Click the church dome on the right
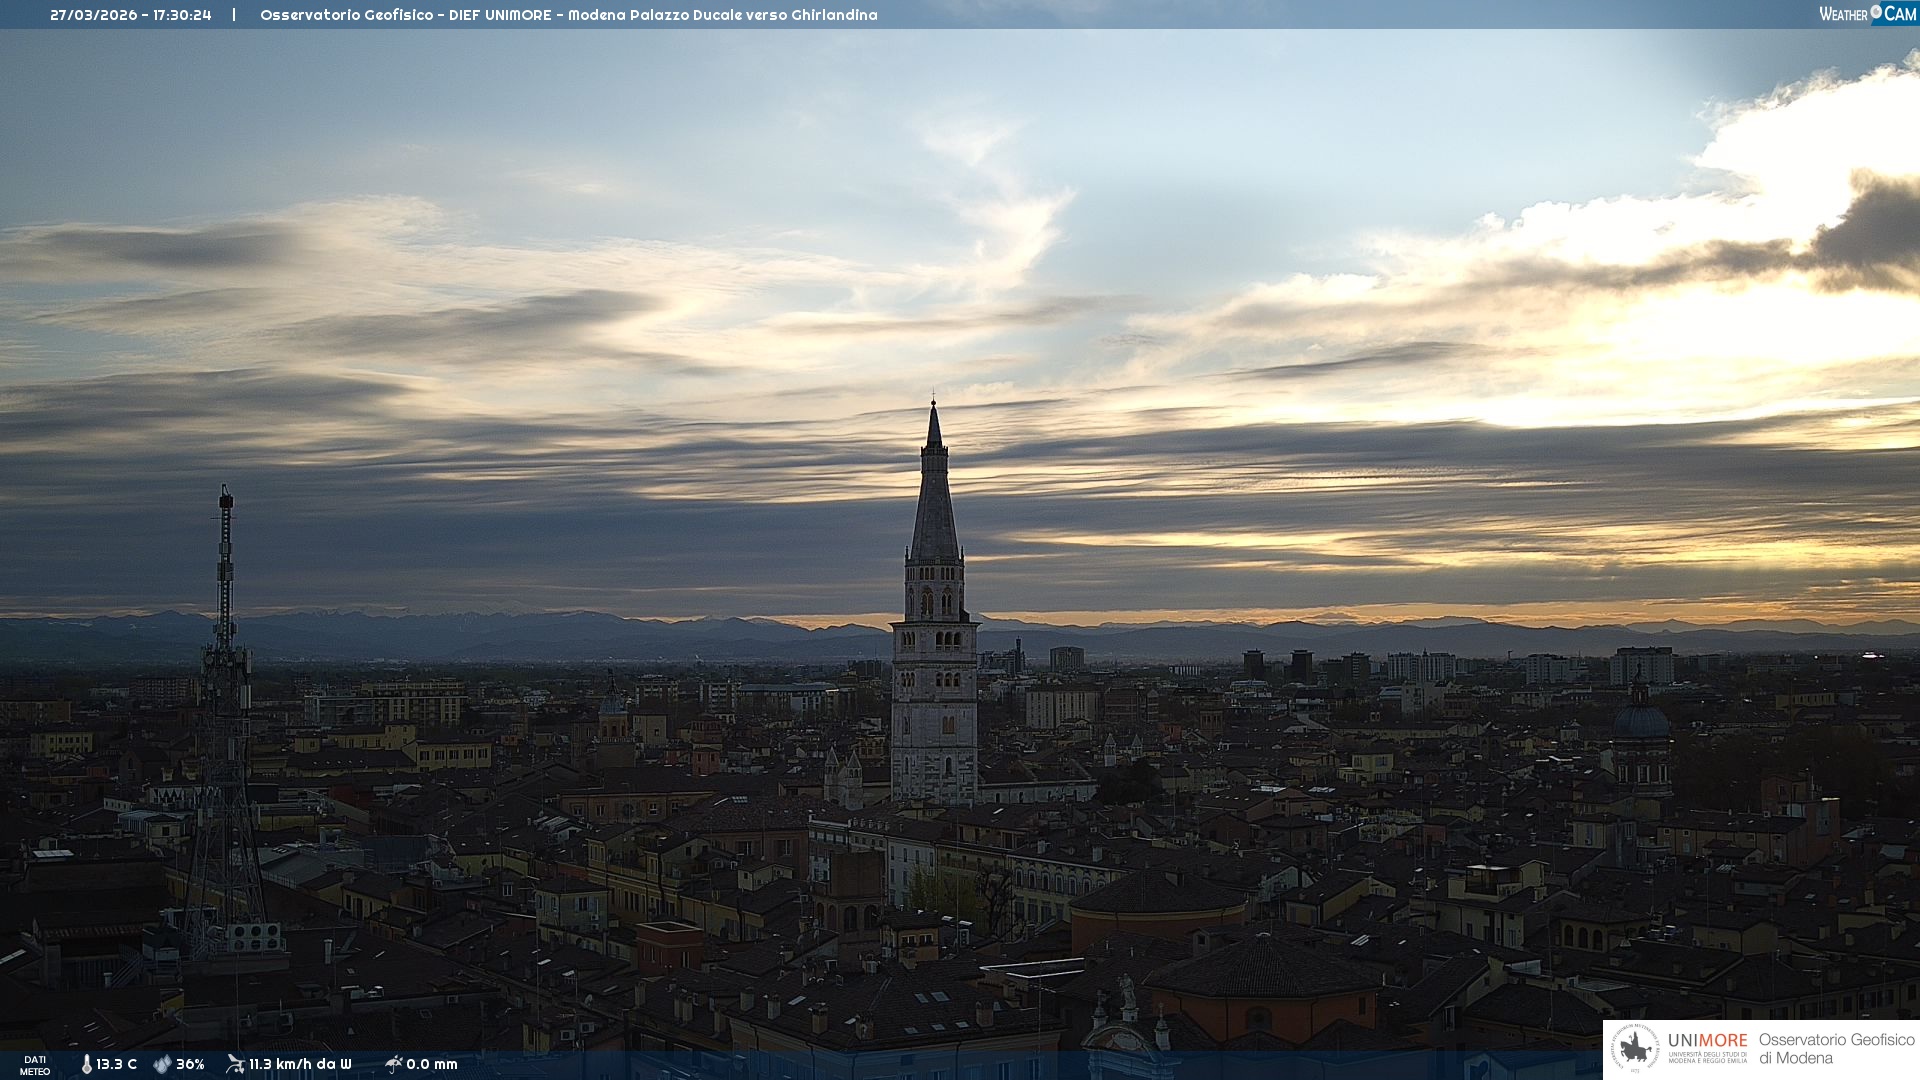 point(1641,720)
